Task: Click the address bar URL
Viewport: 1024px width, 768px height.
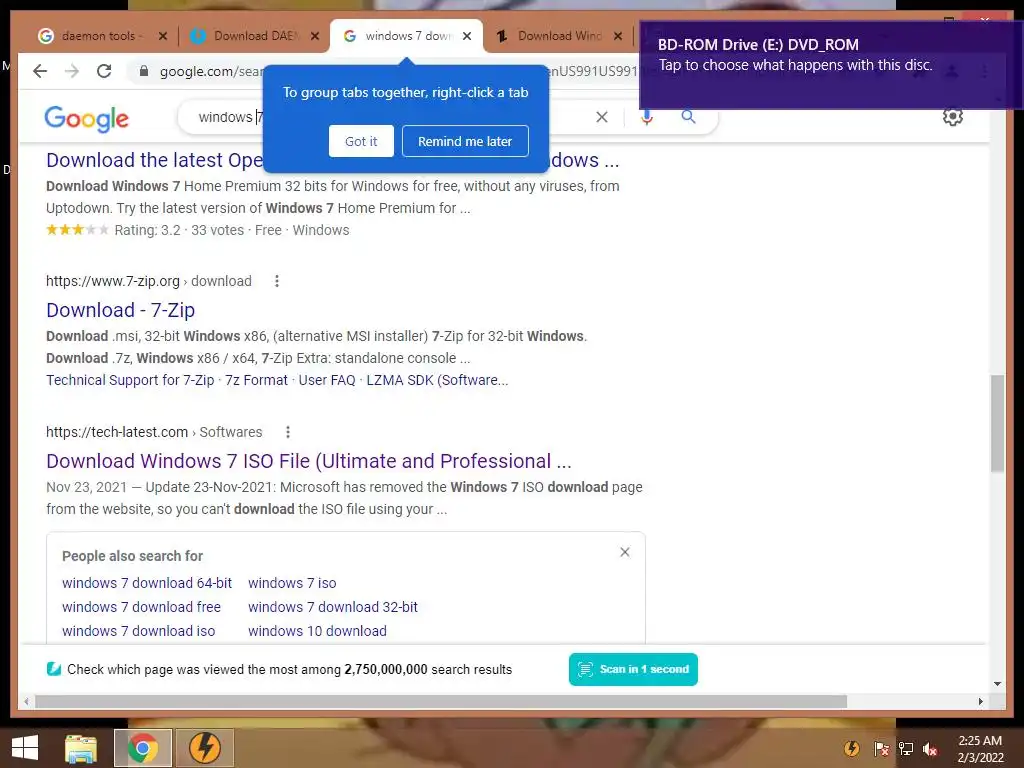Action: pyautogui.click(x=210, y=71)
